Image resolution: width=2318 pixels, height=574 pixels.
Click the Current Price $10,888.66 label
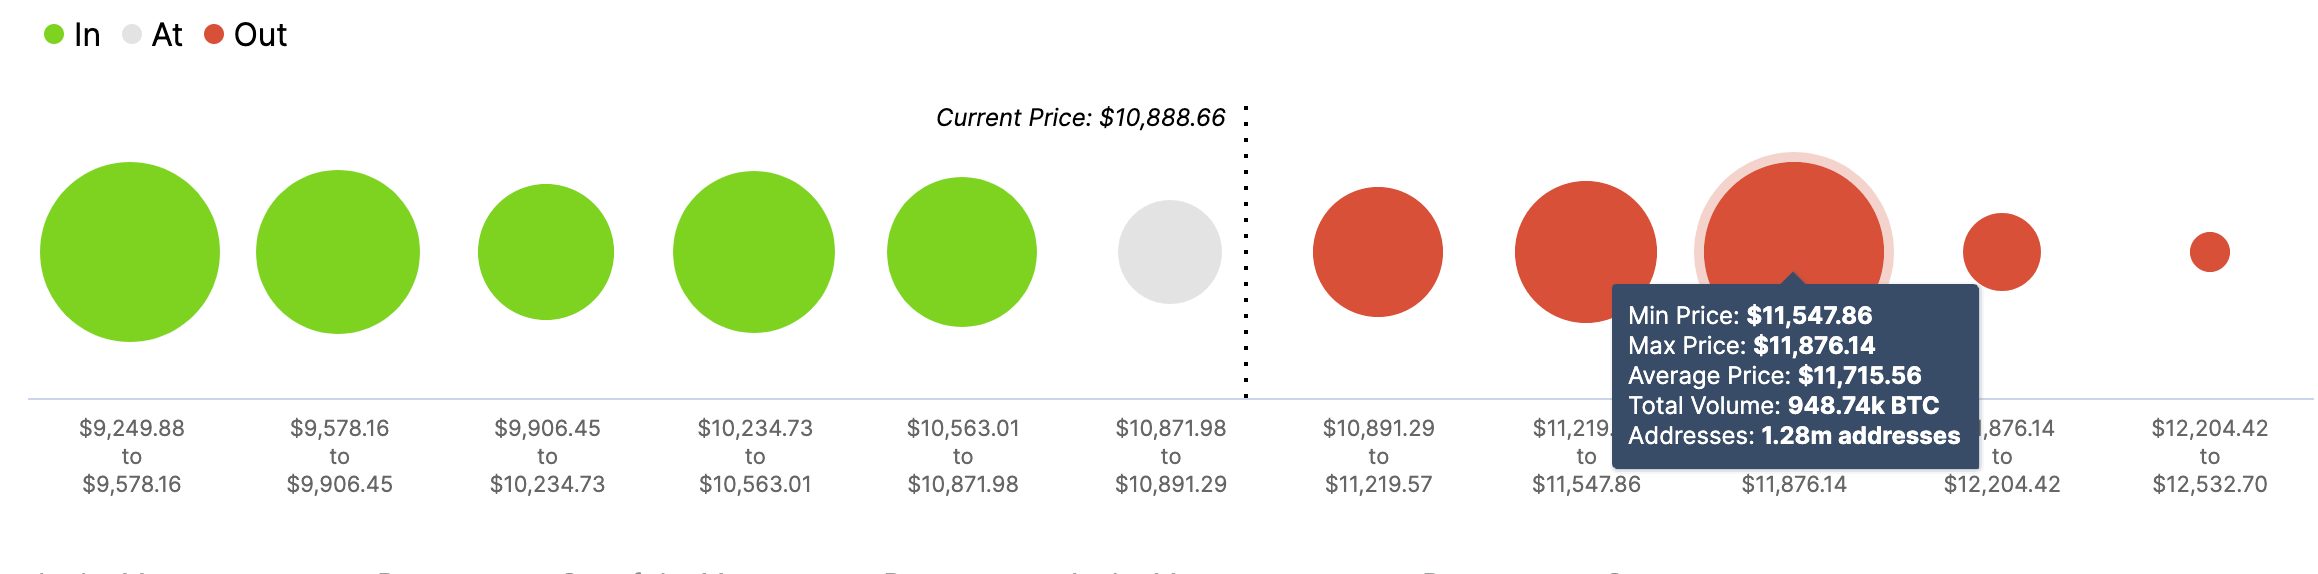click(x=1081, y=118)
